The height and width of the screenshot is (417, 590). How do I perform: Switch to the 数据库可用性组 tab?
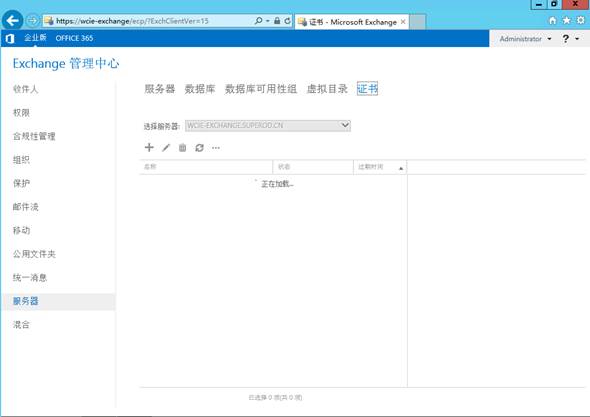(x=261, y=89)
